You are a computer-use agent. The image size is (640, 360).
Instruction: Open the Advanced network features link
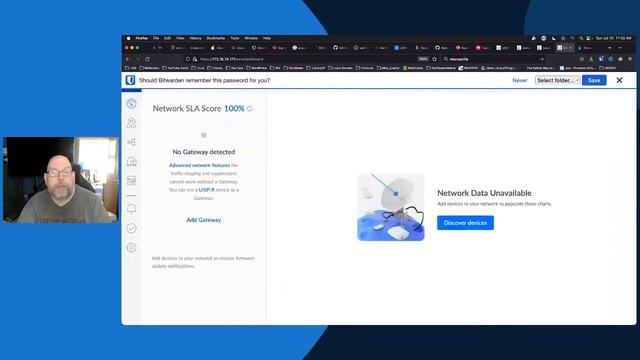pos(200,165)
